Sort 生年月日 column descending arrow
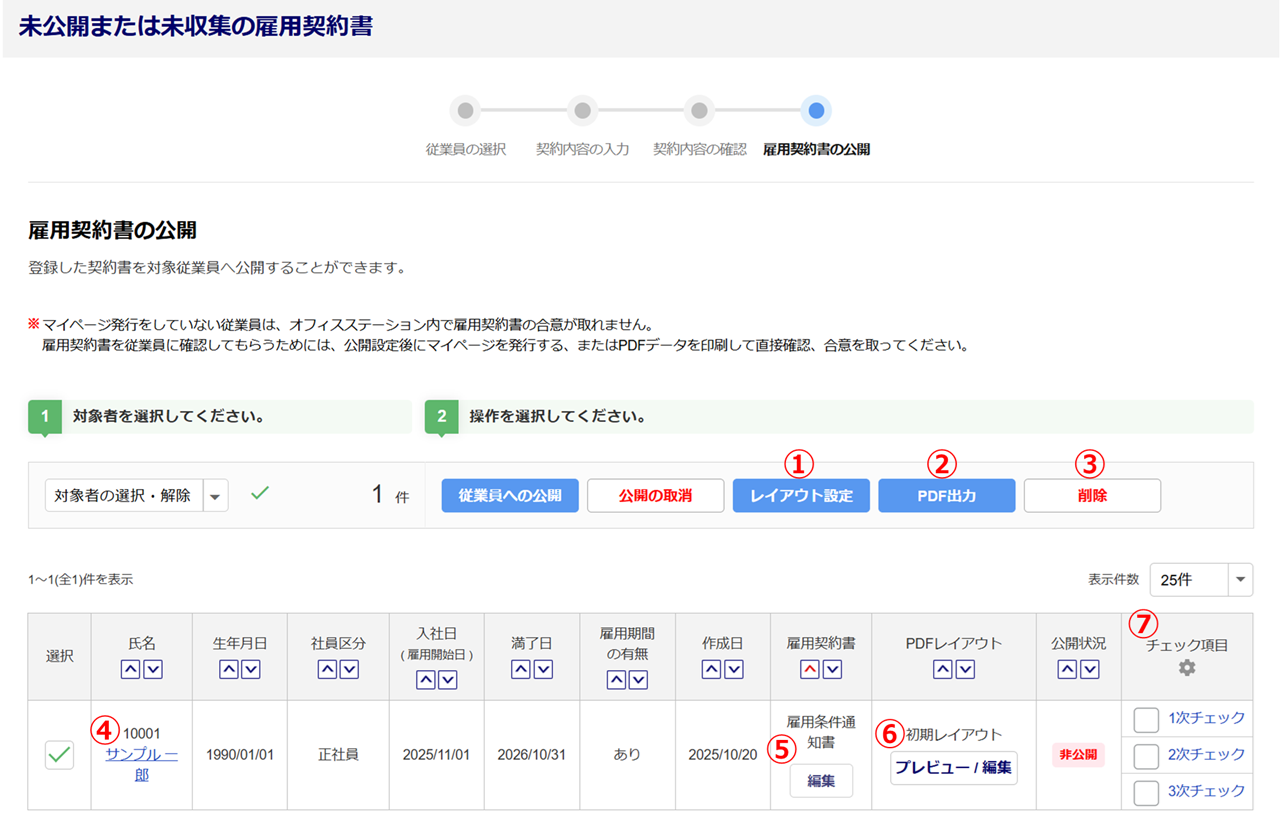1280x825 pixels. tap(250, 670)
